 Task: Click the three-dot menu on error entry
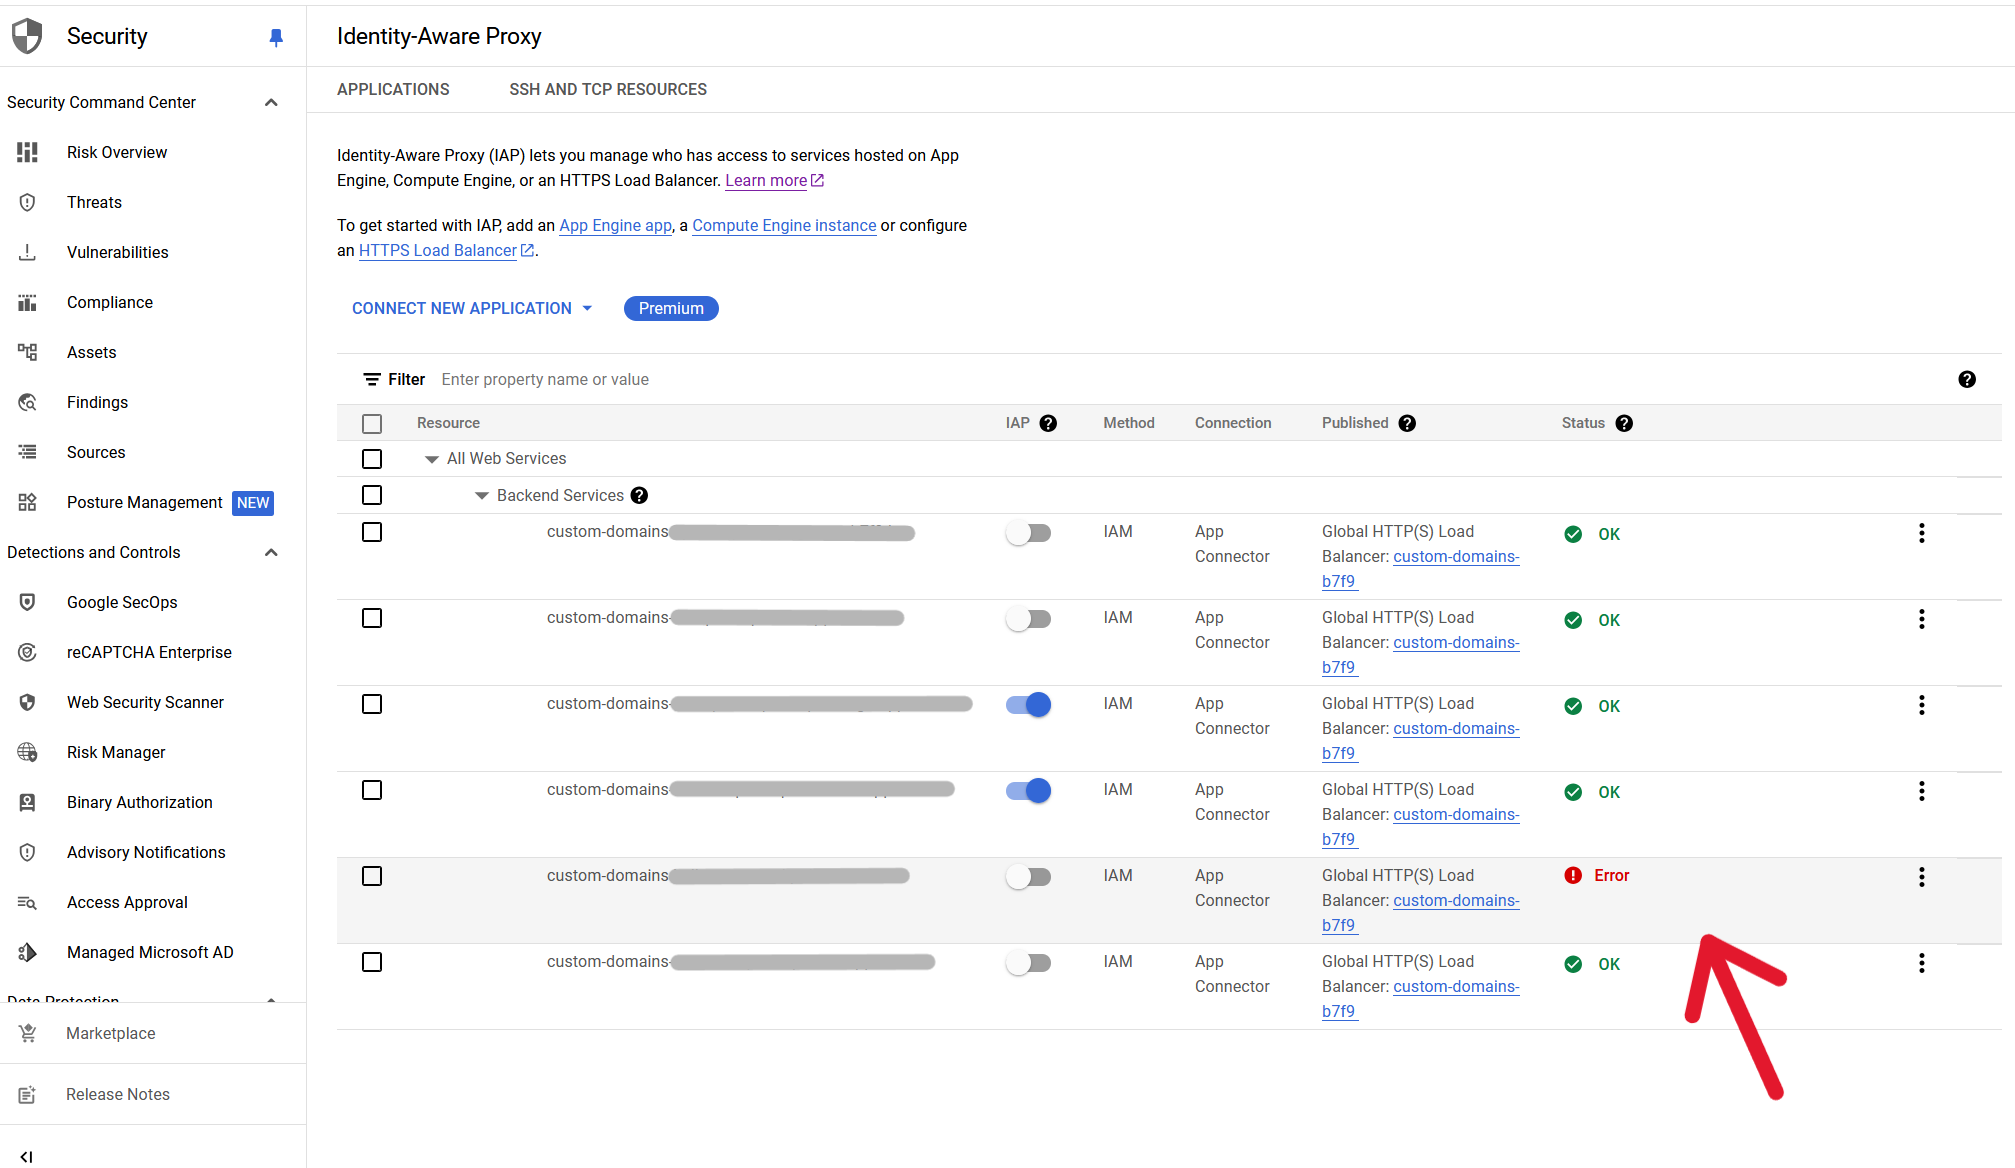[1922, 876]
